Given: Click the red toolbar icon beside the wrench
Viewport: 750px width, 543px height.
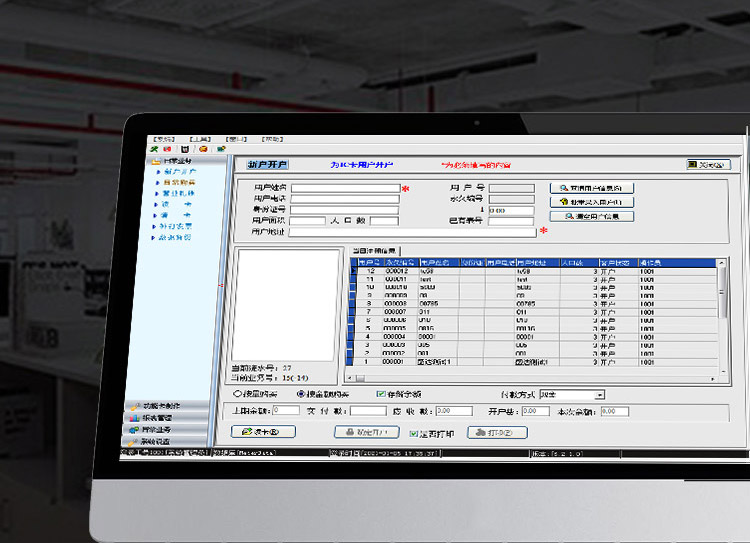Looking at the screenshot, I should [x=167, y=149].
